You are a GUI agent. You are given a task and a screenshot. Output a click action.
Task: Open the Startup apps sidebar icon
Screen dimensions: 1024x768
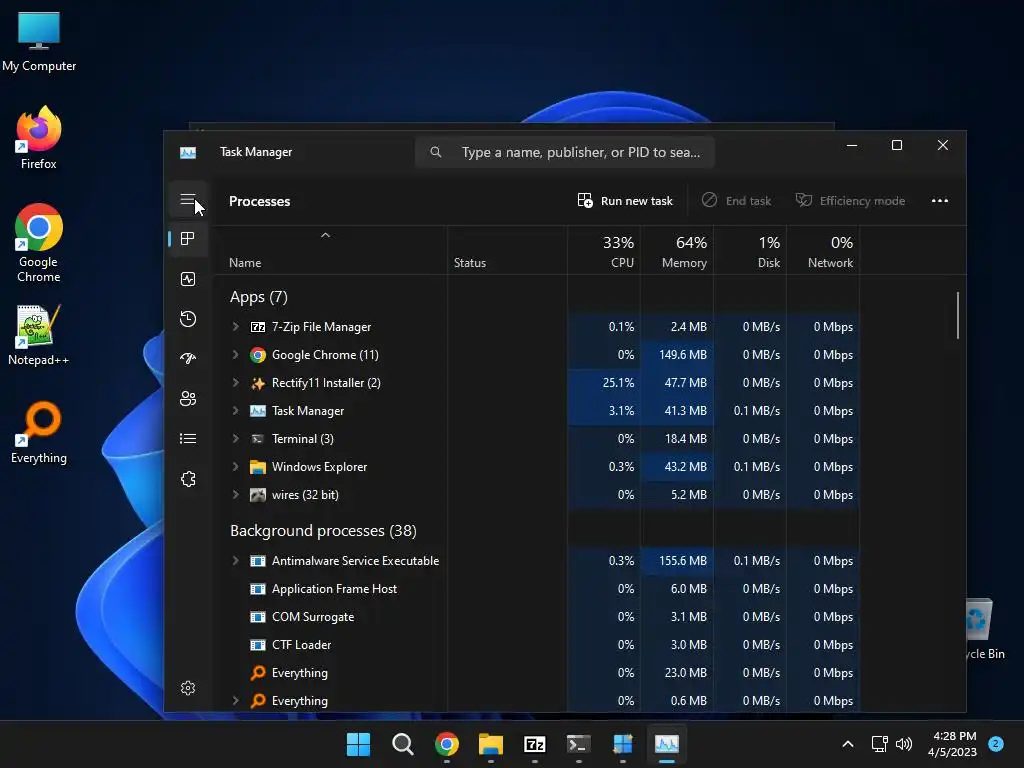click(187, 359)
